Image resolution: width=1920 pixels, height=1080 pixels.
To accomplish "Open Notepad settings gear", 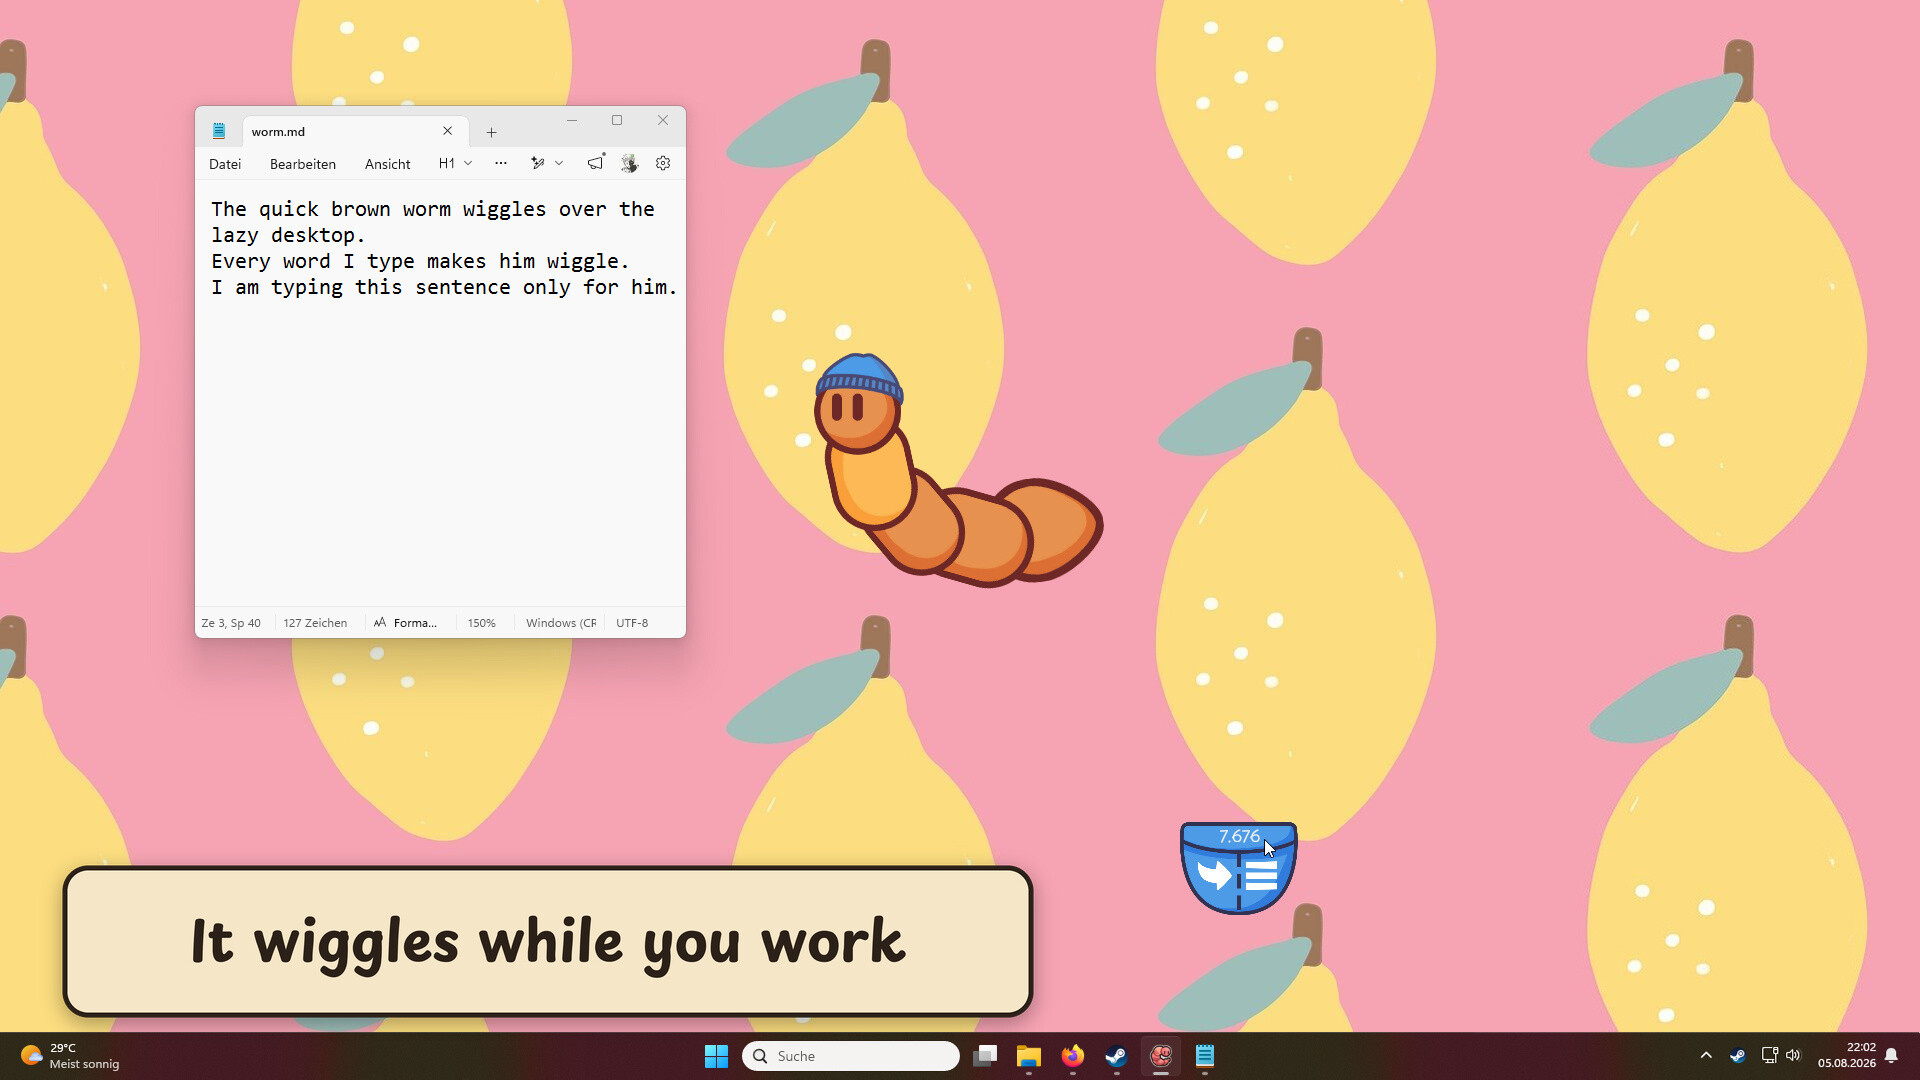I will tap(663, 163).
